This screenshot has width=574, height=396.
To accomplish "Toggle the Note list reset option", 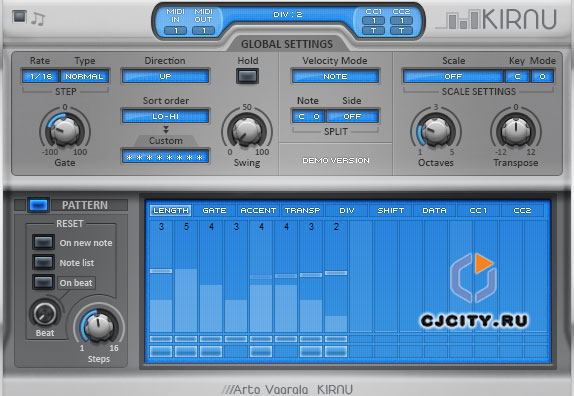I will 43,262.
